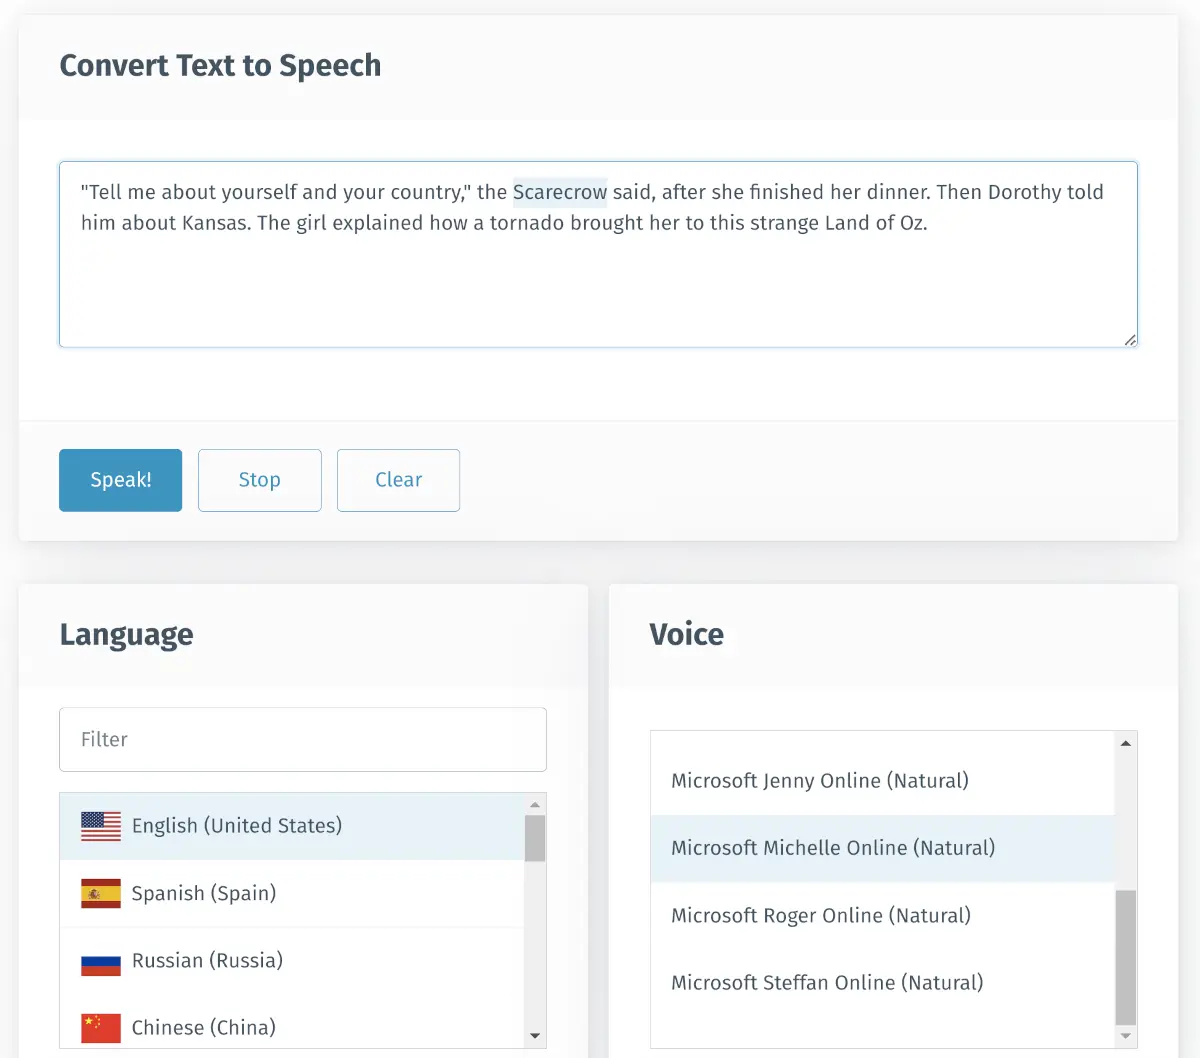Click the text area resize handle
Screen dimensions: 1200x1058
tap(1129, 339)
